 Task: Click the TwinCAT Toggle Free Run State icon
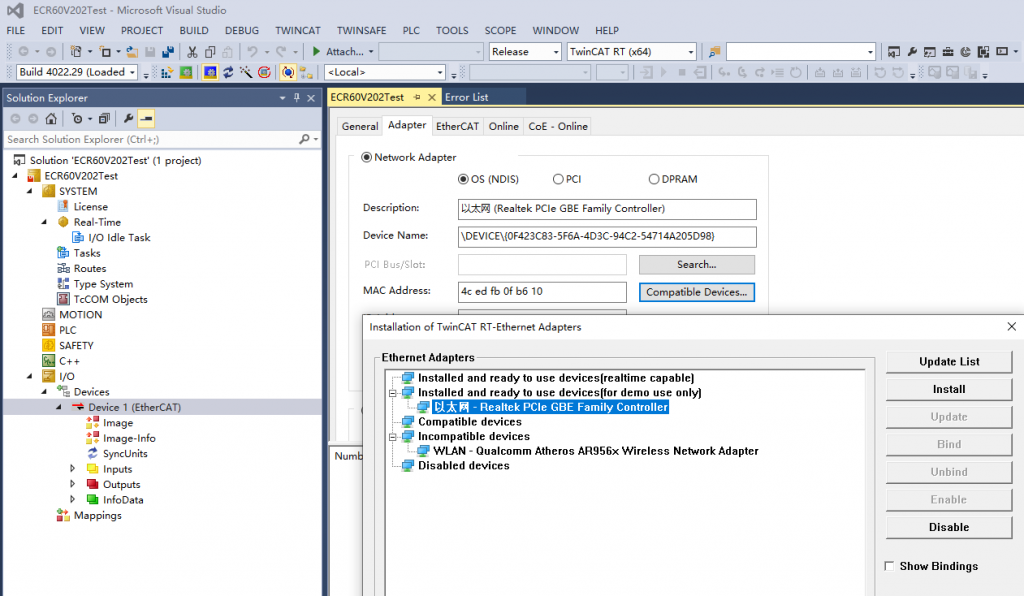point(264,72)
